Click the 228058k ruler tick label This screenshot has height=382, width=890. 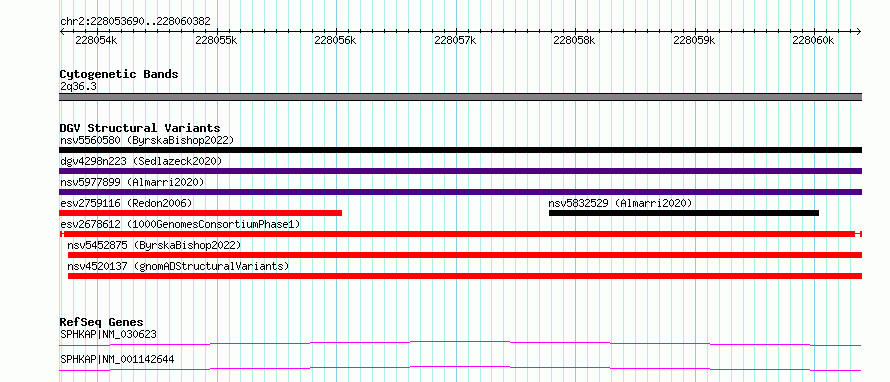click(x=574, y=40)
